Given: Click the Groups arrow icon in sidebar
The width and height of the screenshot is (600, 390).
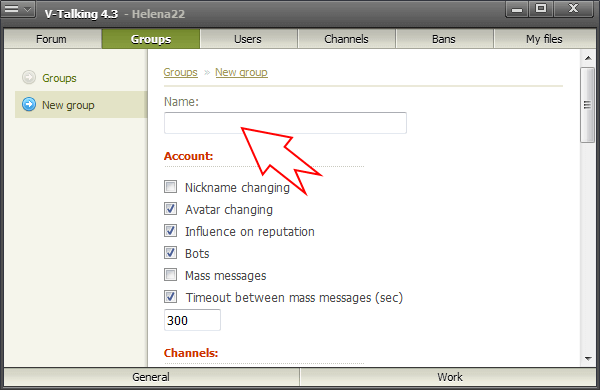Looking at the screenshot, I should (29, 77).
